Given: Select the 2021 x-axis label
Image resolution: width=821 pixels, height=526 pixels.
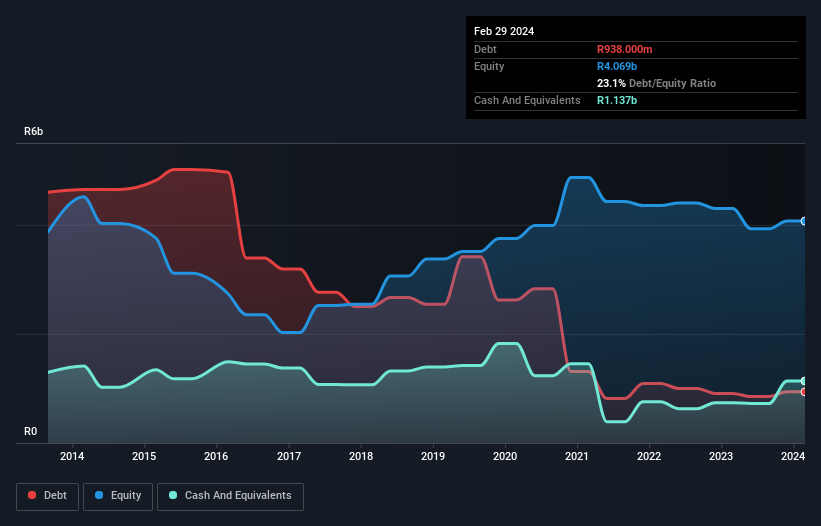Looking at the screenshot, I should click(577, 456).
